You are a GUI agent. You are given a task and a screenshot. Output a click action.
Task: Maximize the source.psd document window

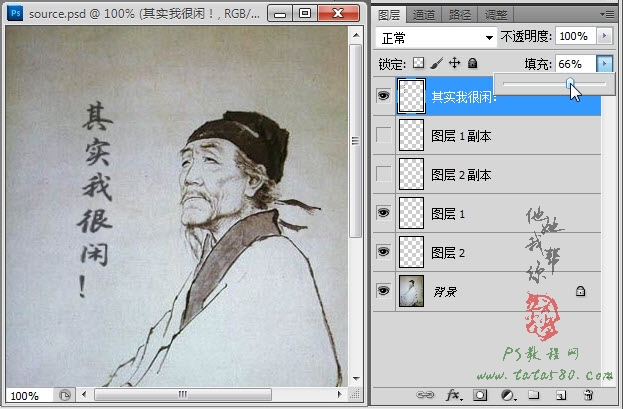[305, 14]
